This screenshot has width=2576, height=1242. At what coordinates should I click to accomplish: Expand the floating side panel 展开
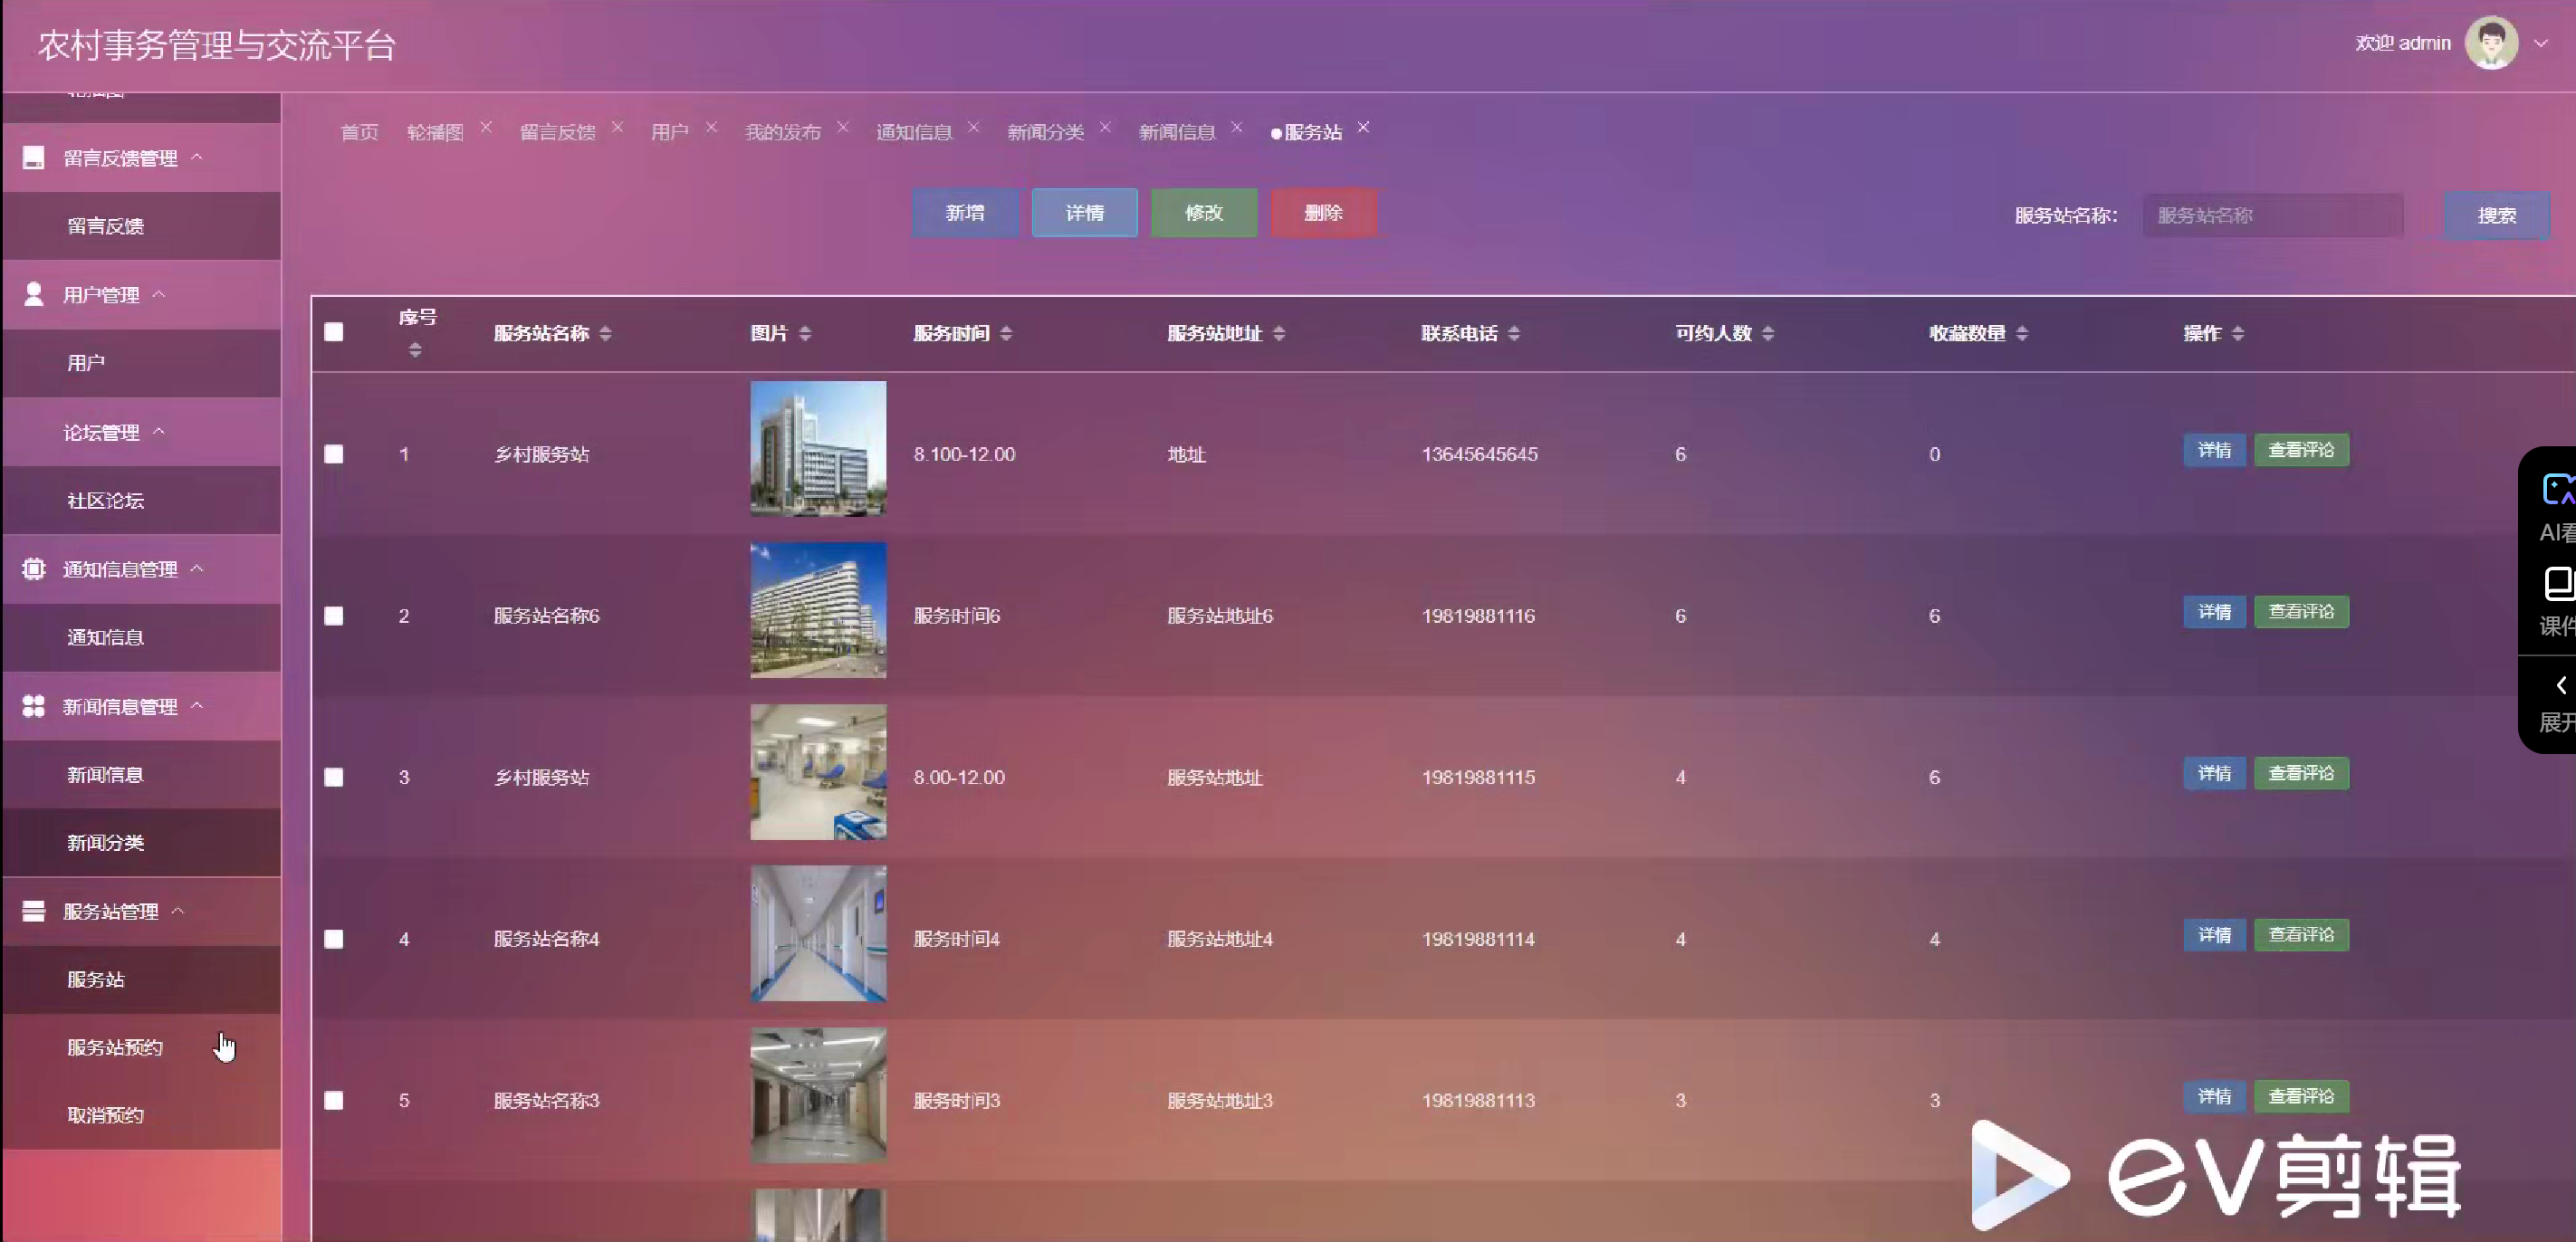(x=2558, y=703)
